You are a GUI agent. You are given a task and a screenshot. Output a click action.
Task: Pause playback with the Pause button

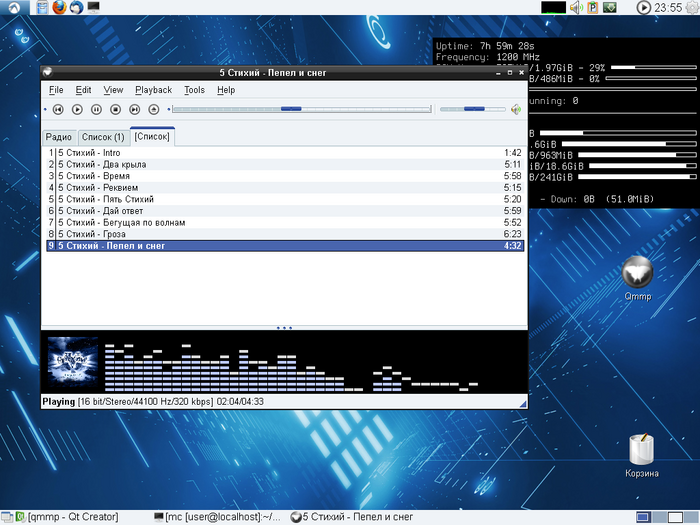click(96, 109)
